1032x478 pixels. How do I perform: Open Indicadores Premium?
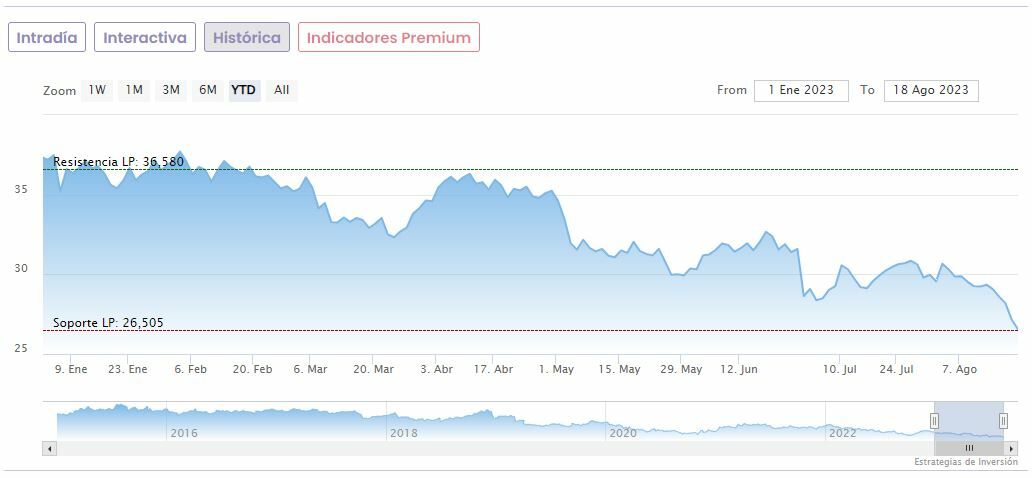[x=388, y=38]
